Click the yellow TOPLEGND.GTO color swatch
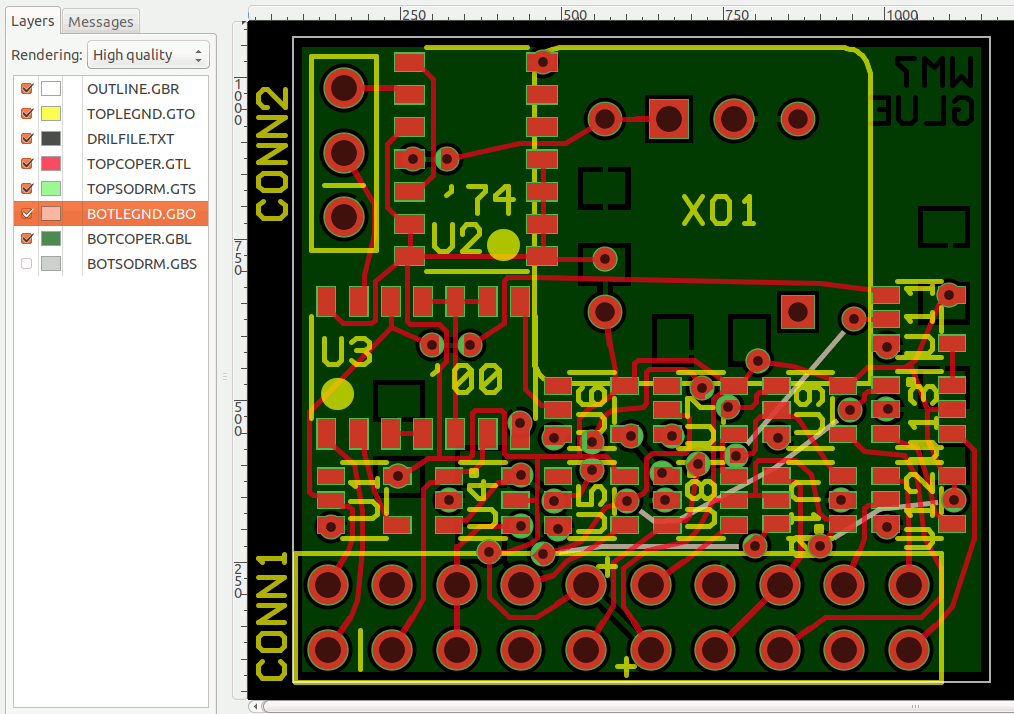Viewport: 1014px width, 714px height. click(51, 114)
